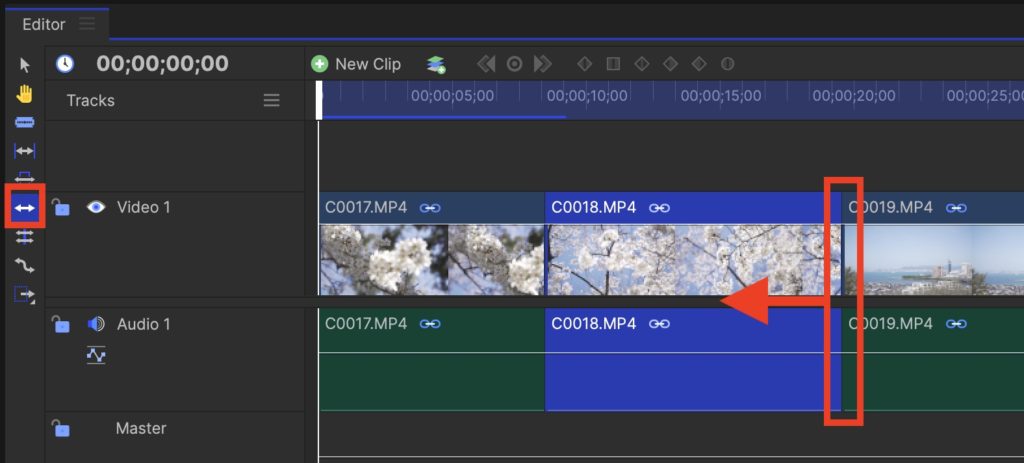The height and width of the screenshot is (463, 1024).
Task: Click the audio envelope icon under Audio 1
Action: click(96, 355)
